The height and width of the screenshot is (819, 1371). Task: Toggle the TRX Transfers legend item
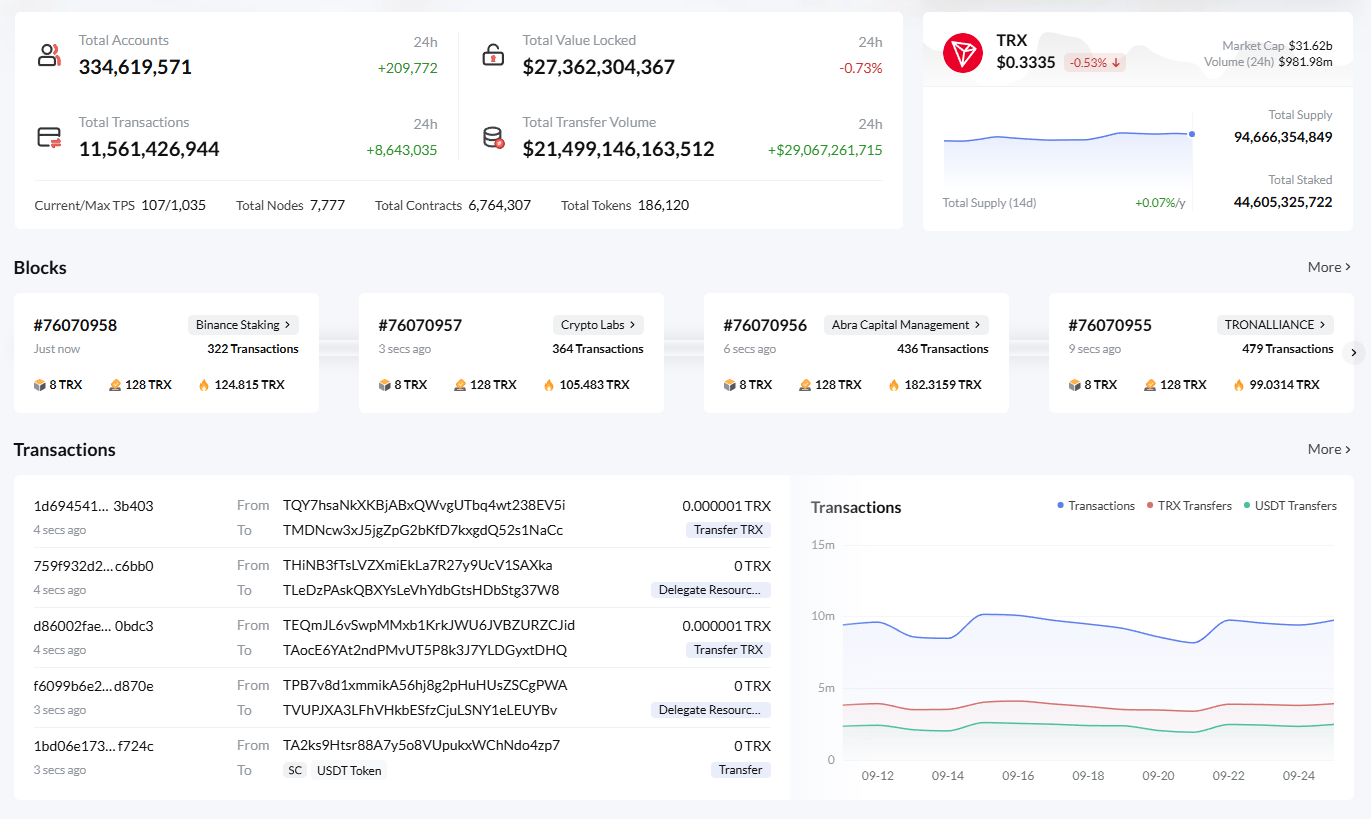[1189, 506]
